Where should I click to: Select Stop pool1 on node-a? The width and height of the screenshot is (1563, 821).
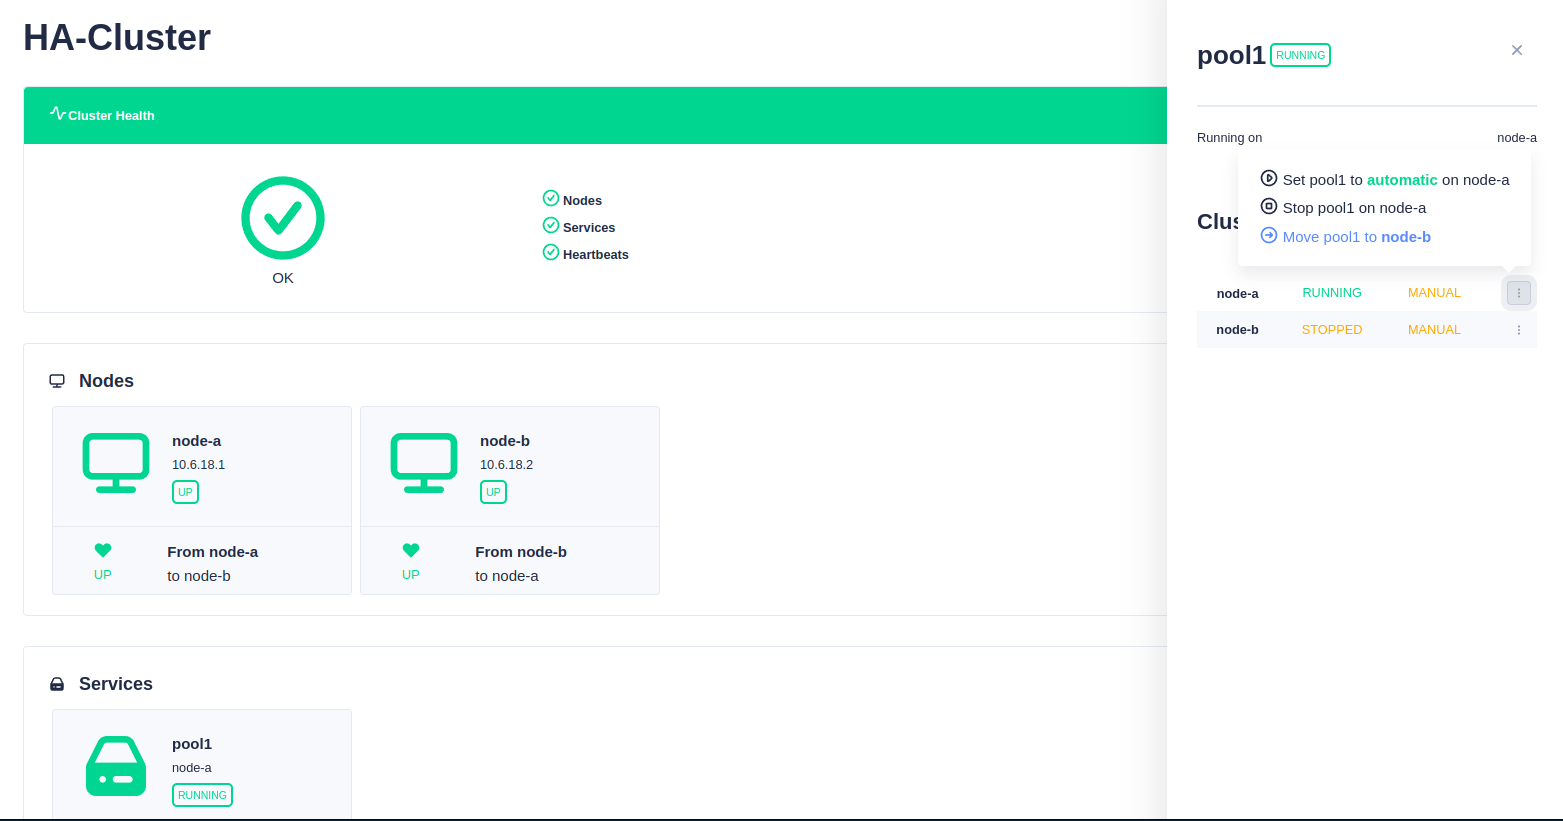[x=1353, y=208]
